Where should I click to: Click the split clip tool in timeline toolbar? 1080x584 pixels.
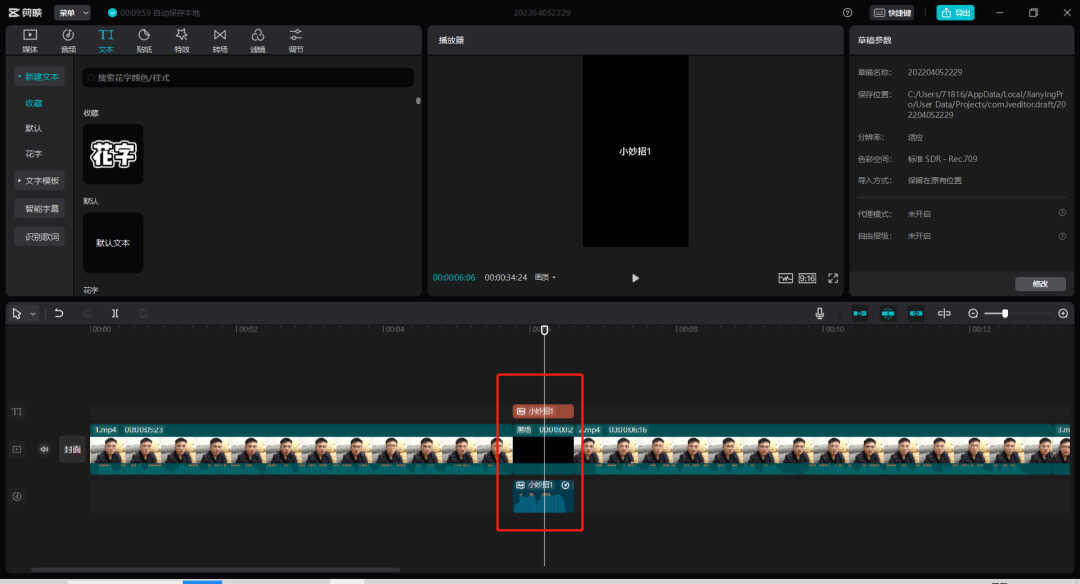pos(115,313)
